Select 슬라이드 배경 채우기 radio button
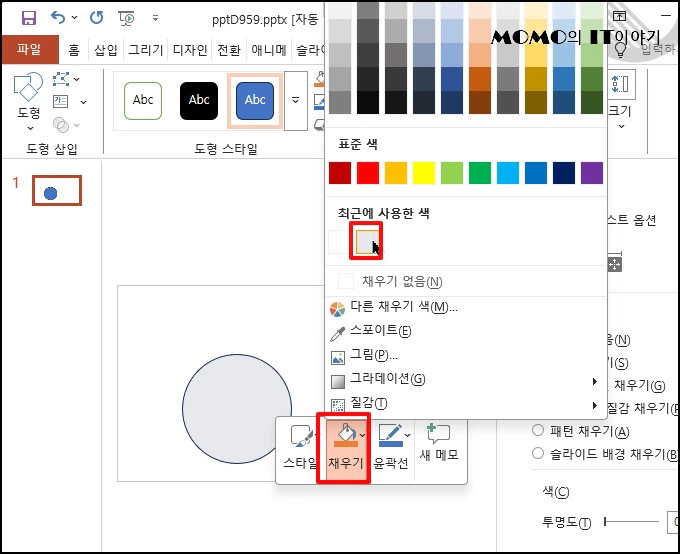The image size is (680, 554). 538,453
